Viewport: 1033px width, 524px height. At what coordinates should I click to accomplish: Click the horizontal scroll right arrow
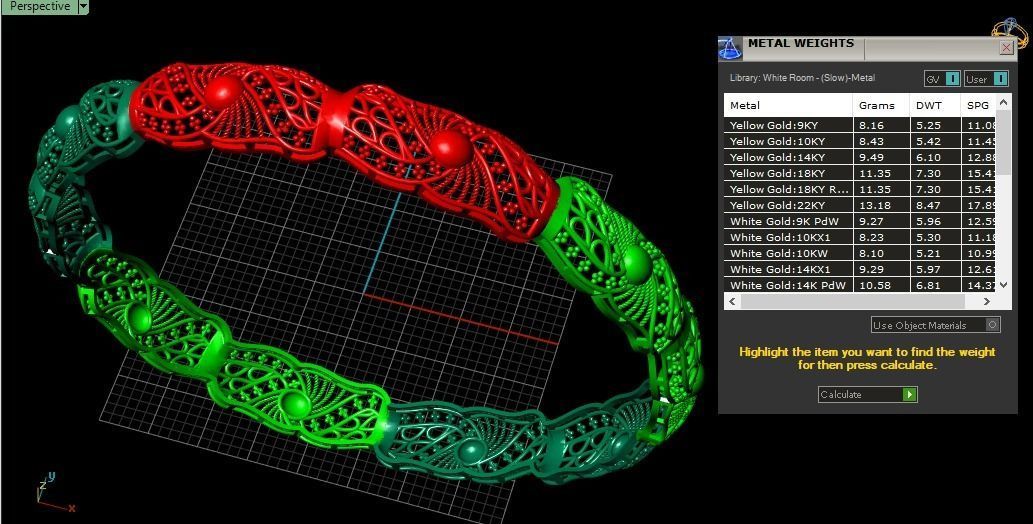pos(986,301)
